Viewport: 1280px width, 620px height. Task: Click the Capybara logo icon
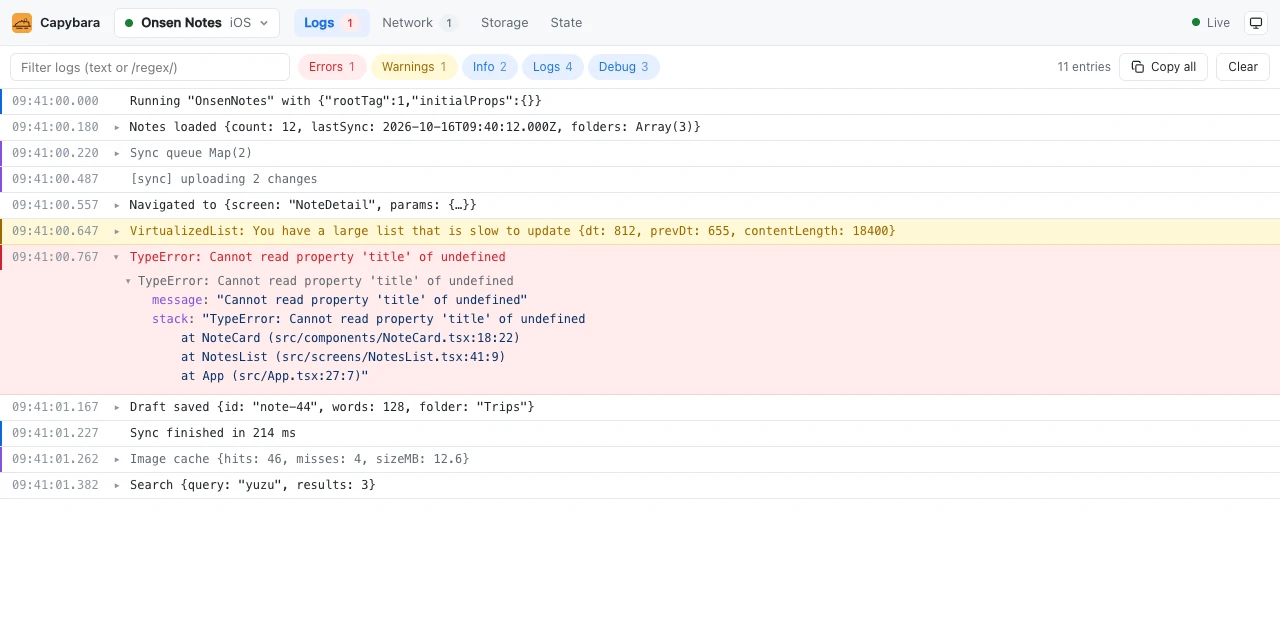(x=22, y=23)
